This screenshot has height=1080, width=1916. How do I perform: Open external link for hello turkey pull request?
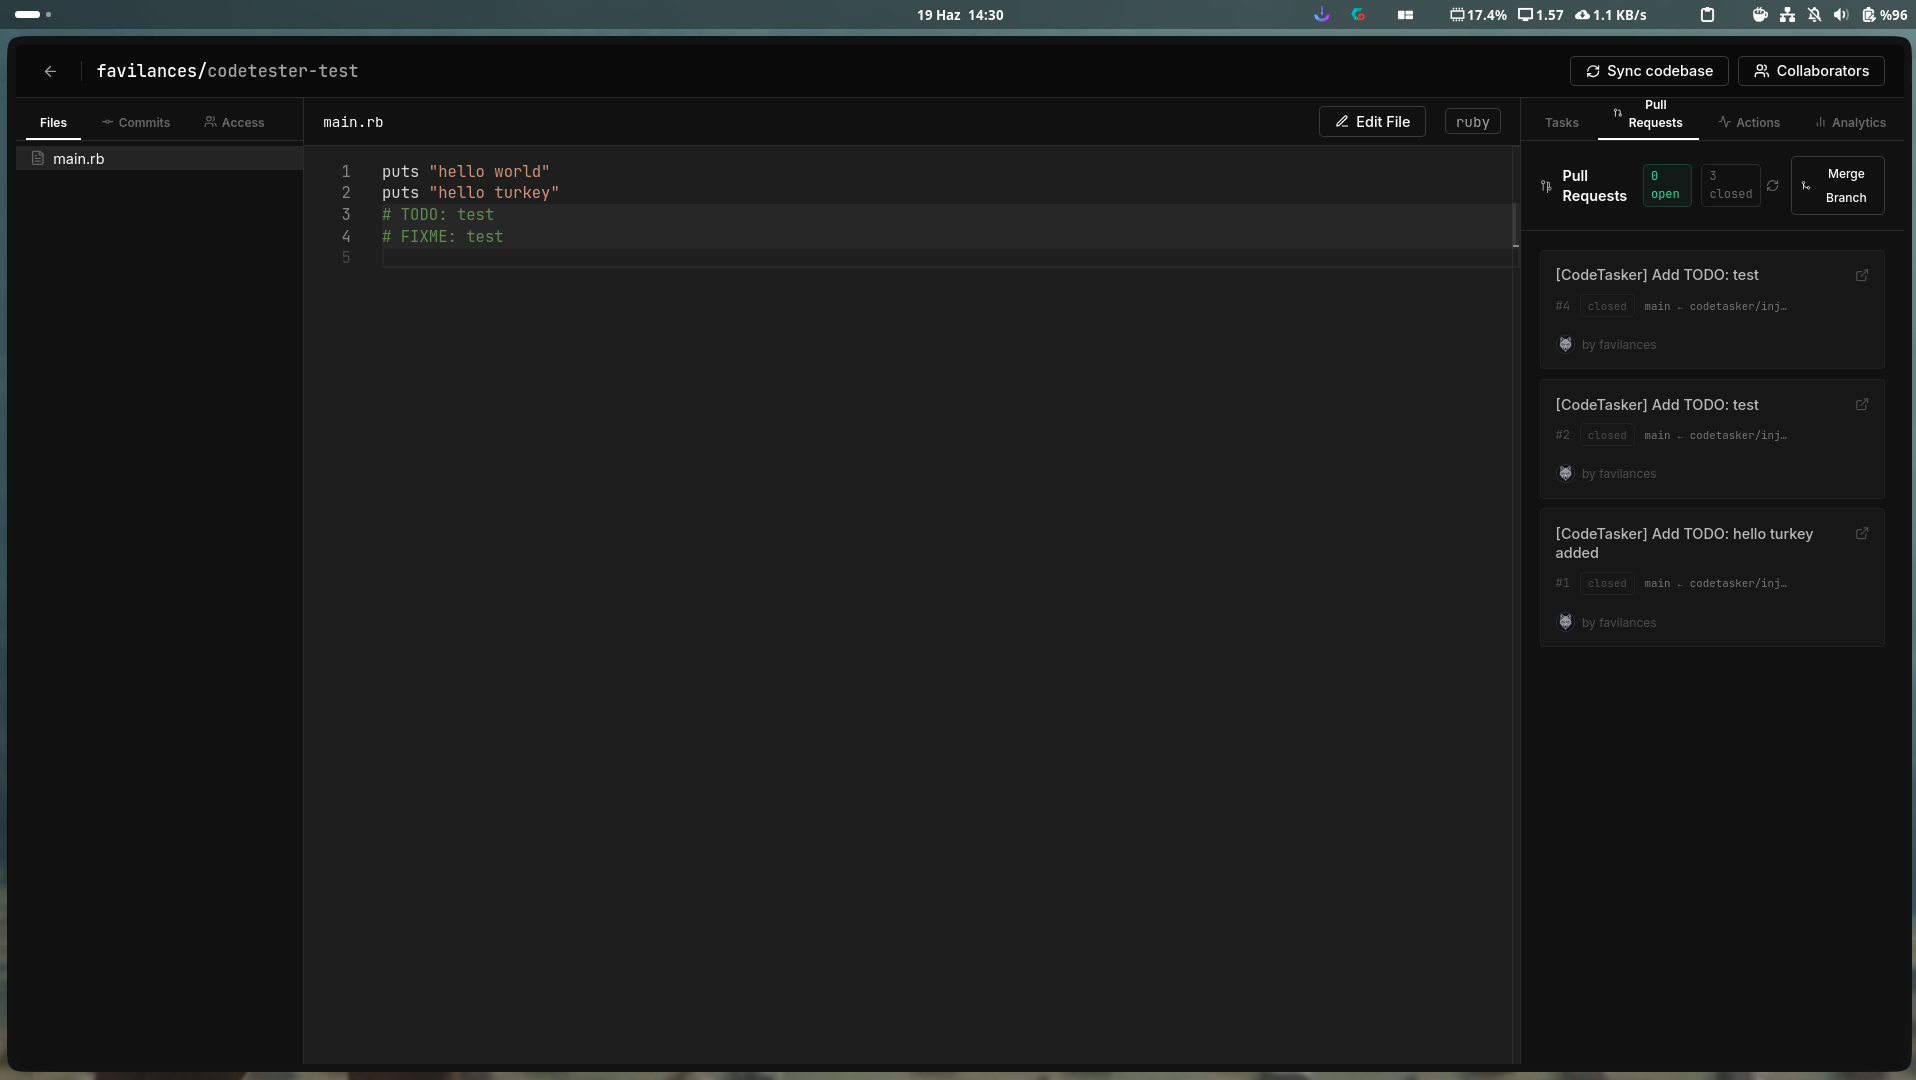click(1862, 534)
